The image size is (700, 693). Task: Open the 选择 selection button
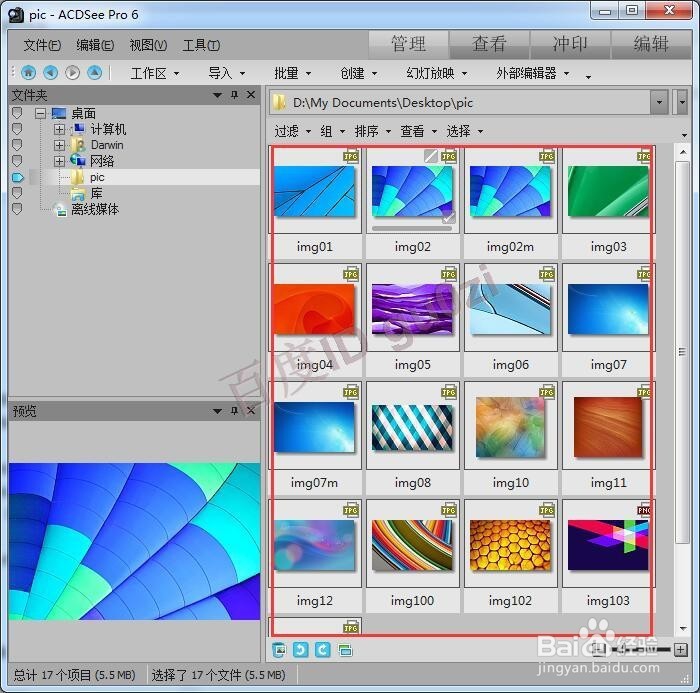[x=465, y=131]
